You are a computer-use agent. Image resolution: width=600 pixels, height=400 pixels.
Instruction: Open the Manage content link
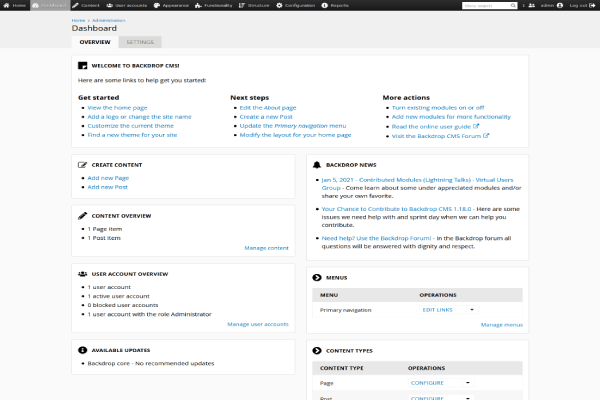pyautogui.click(x=266, y=247)
